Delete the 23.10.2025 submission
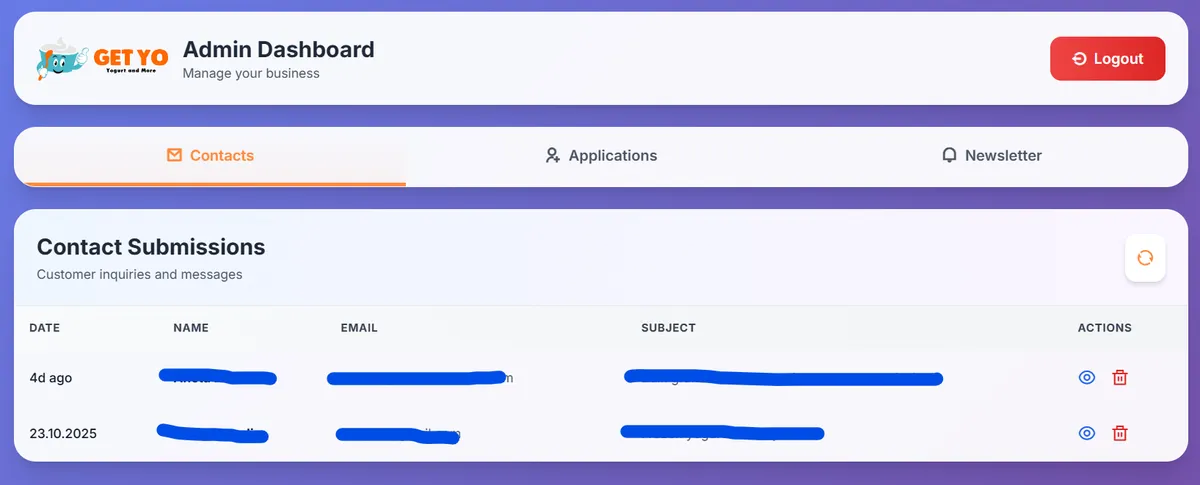This screenshot has width=1200, height=485. point(1120,433)
